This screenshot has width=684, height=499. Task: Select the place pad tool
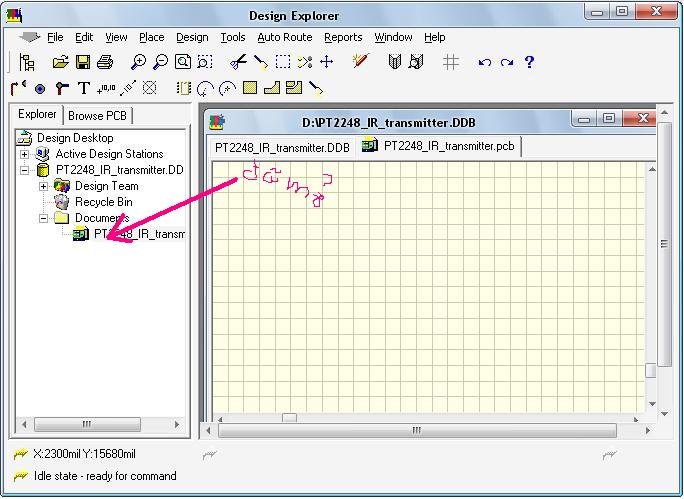[x=40, y=89]
